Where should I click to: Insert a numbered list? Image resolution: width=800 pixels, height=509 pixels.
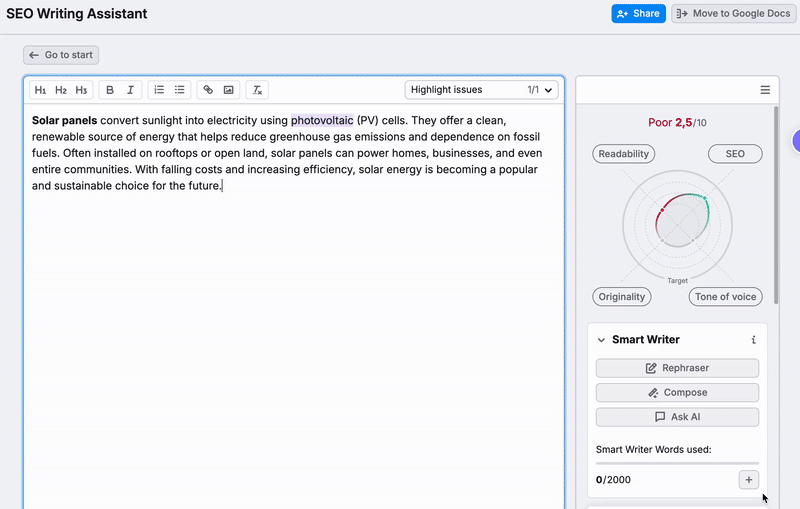pos(159,90)
